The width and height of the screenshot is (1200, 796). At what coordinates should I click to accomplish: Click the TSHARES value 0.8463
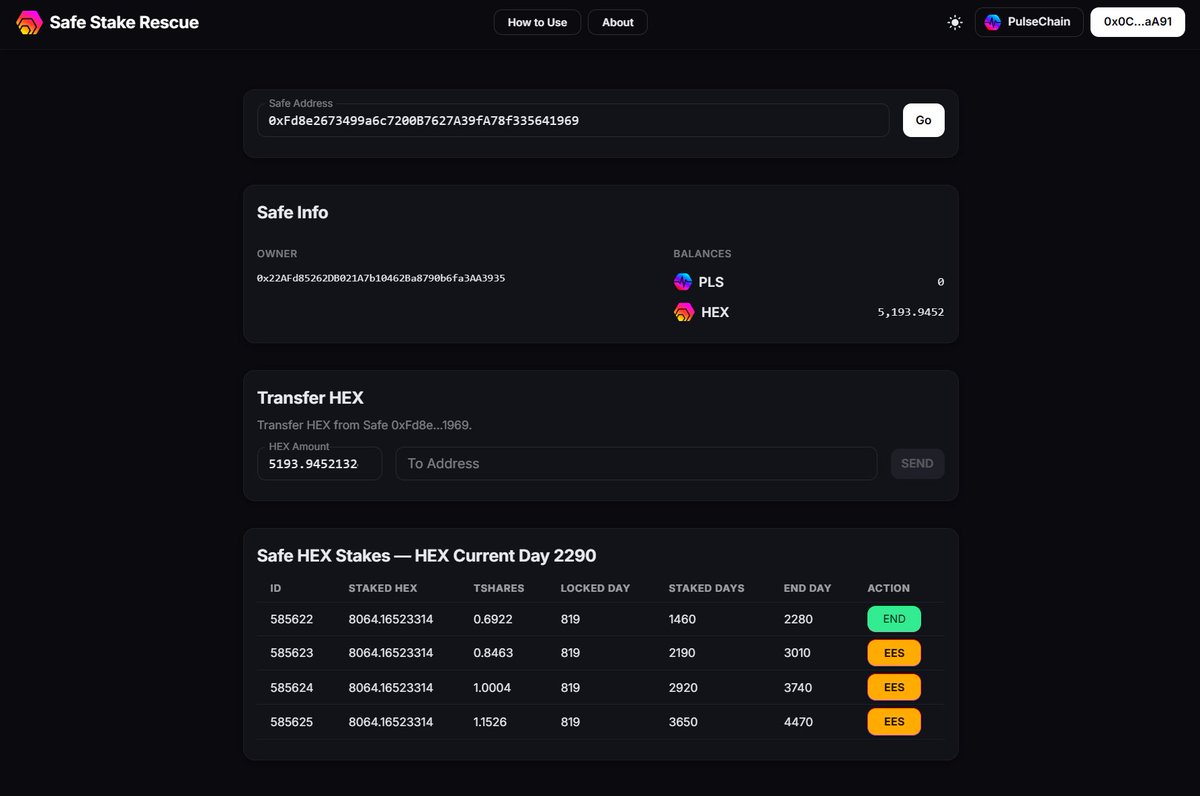493,653
